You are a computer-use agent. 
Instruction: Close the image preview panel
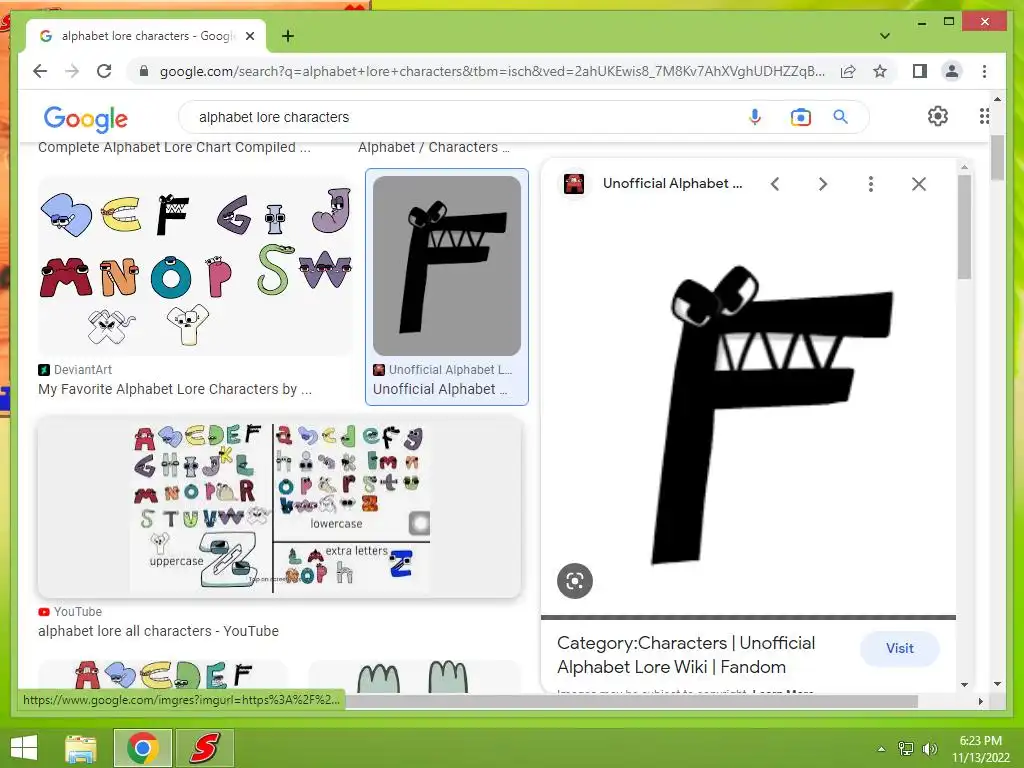point(919,184)
